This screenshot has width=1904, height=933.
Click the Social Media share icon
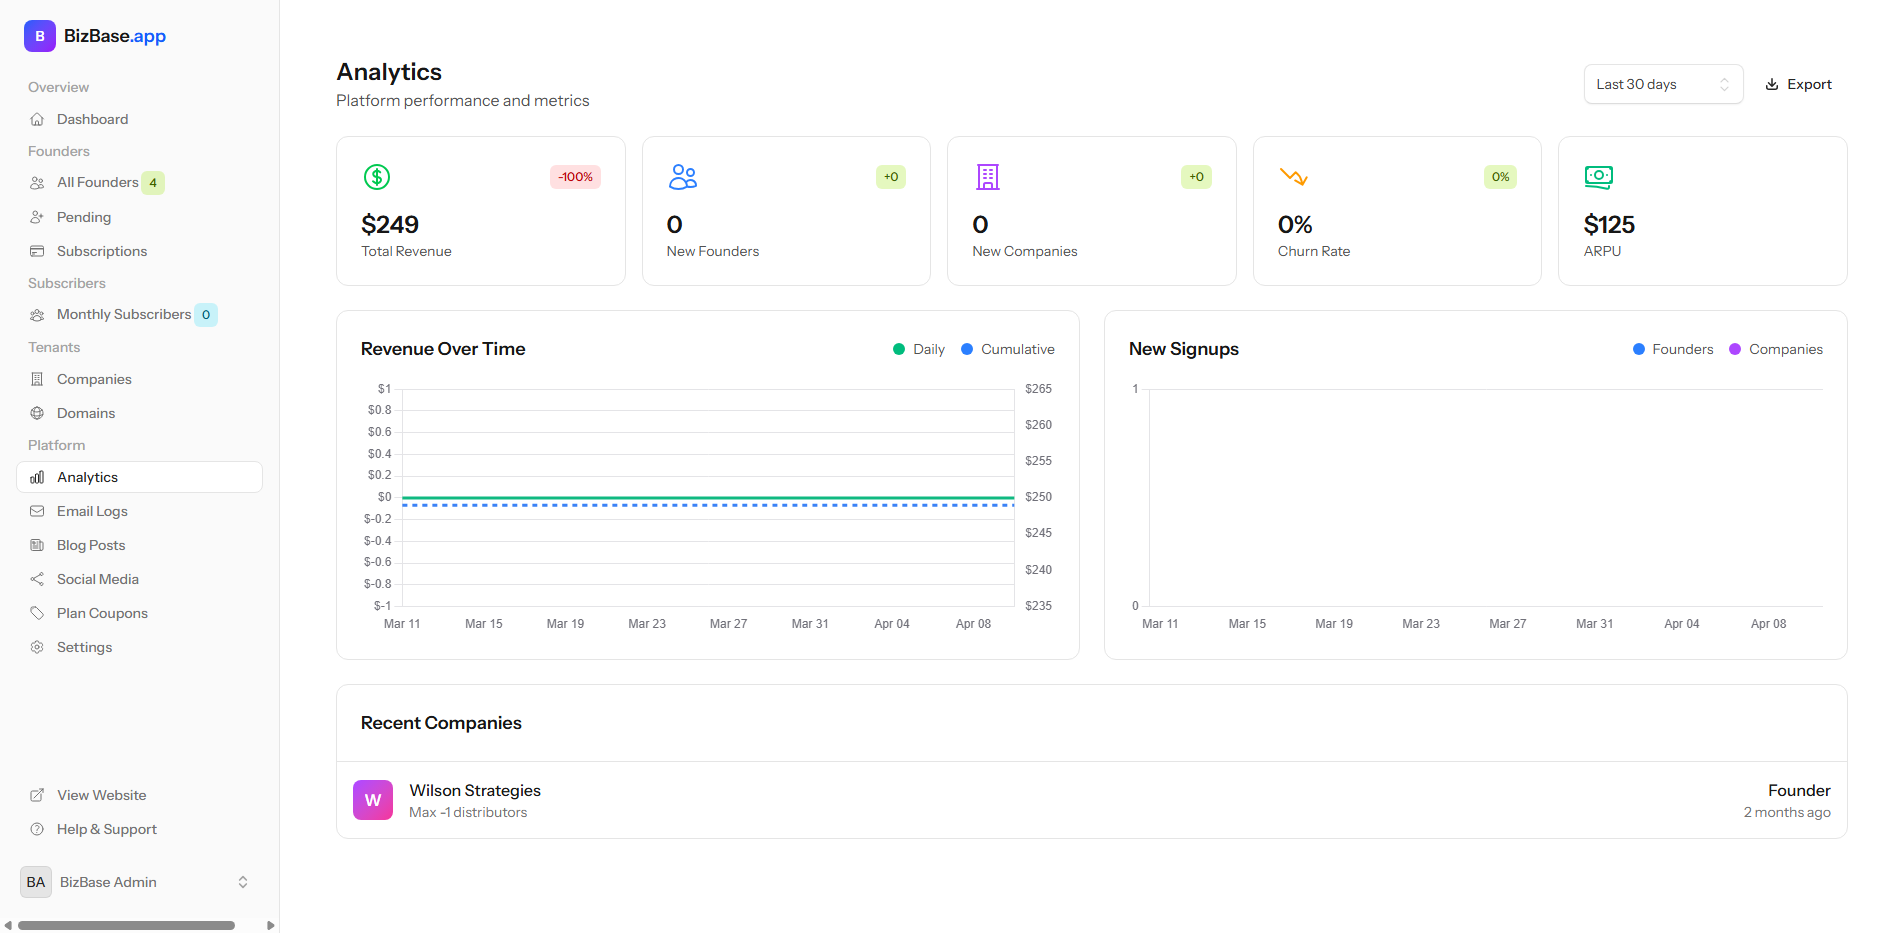(37, 579)
